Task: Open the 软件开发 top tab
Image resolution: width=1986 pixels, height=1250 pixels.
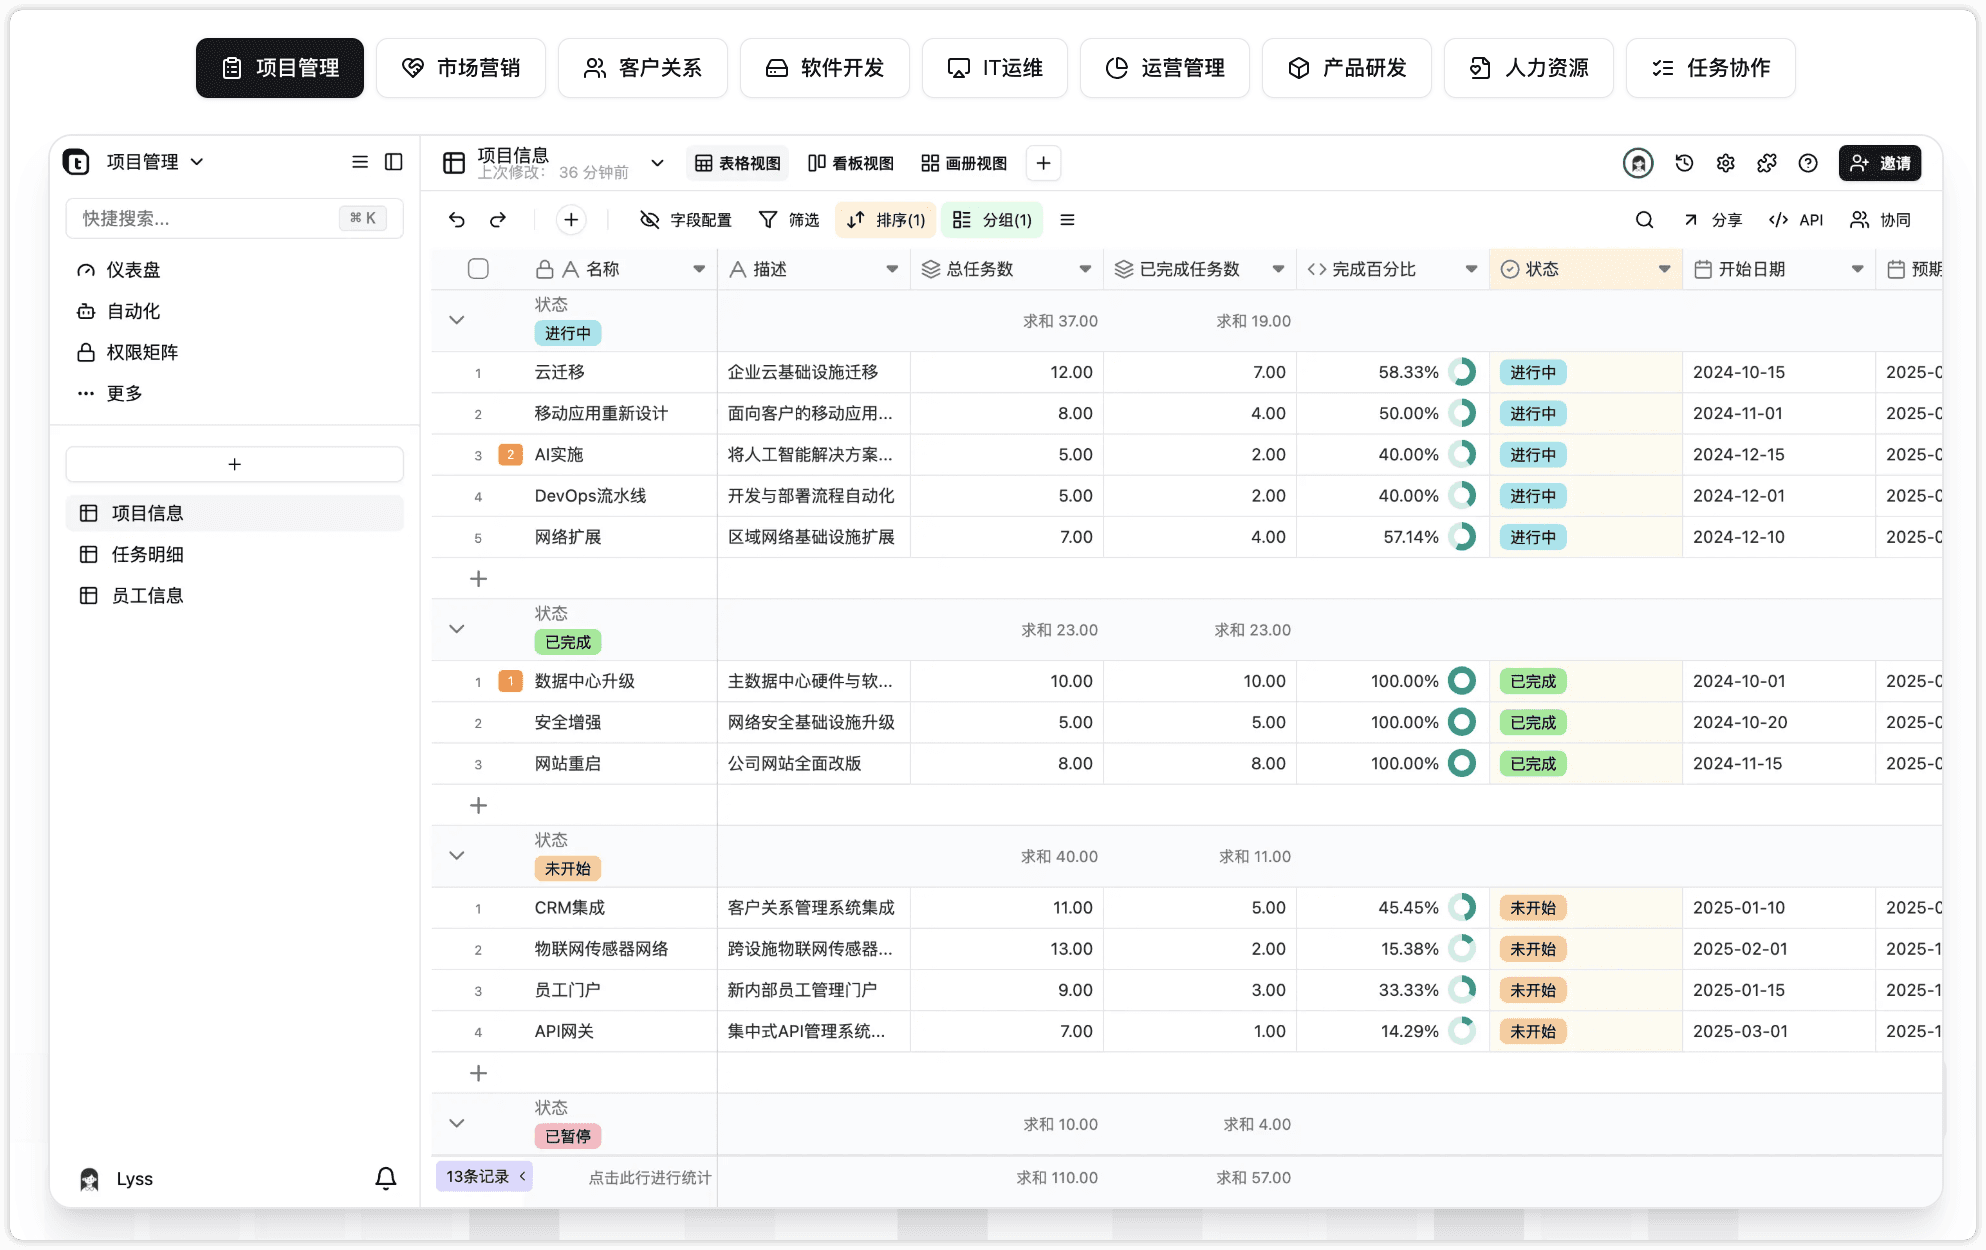Action: coord(825,68)
